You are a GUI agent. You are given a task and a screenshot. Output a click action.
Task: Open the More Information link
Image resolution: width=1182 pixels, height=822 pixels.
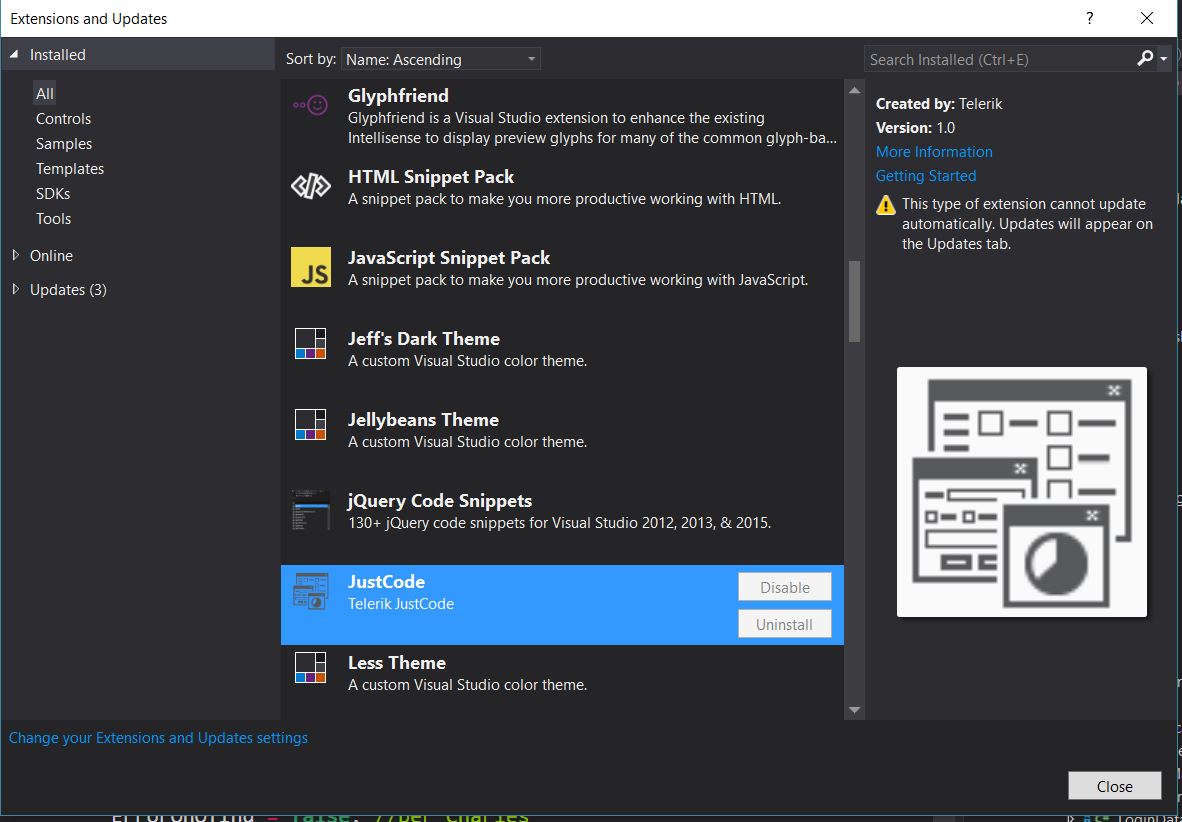pyautogui.click(x=934, y=152)
